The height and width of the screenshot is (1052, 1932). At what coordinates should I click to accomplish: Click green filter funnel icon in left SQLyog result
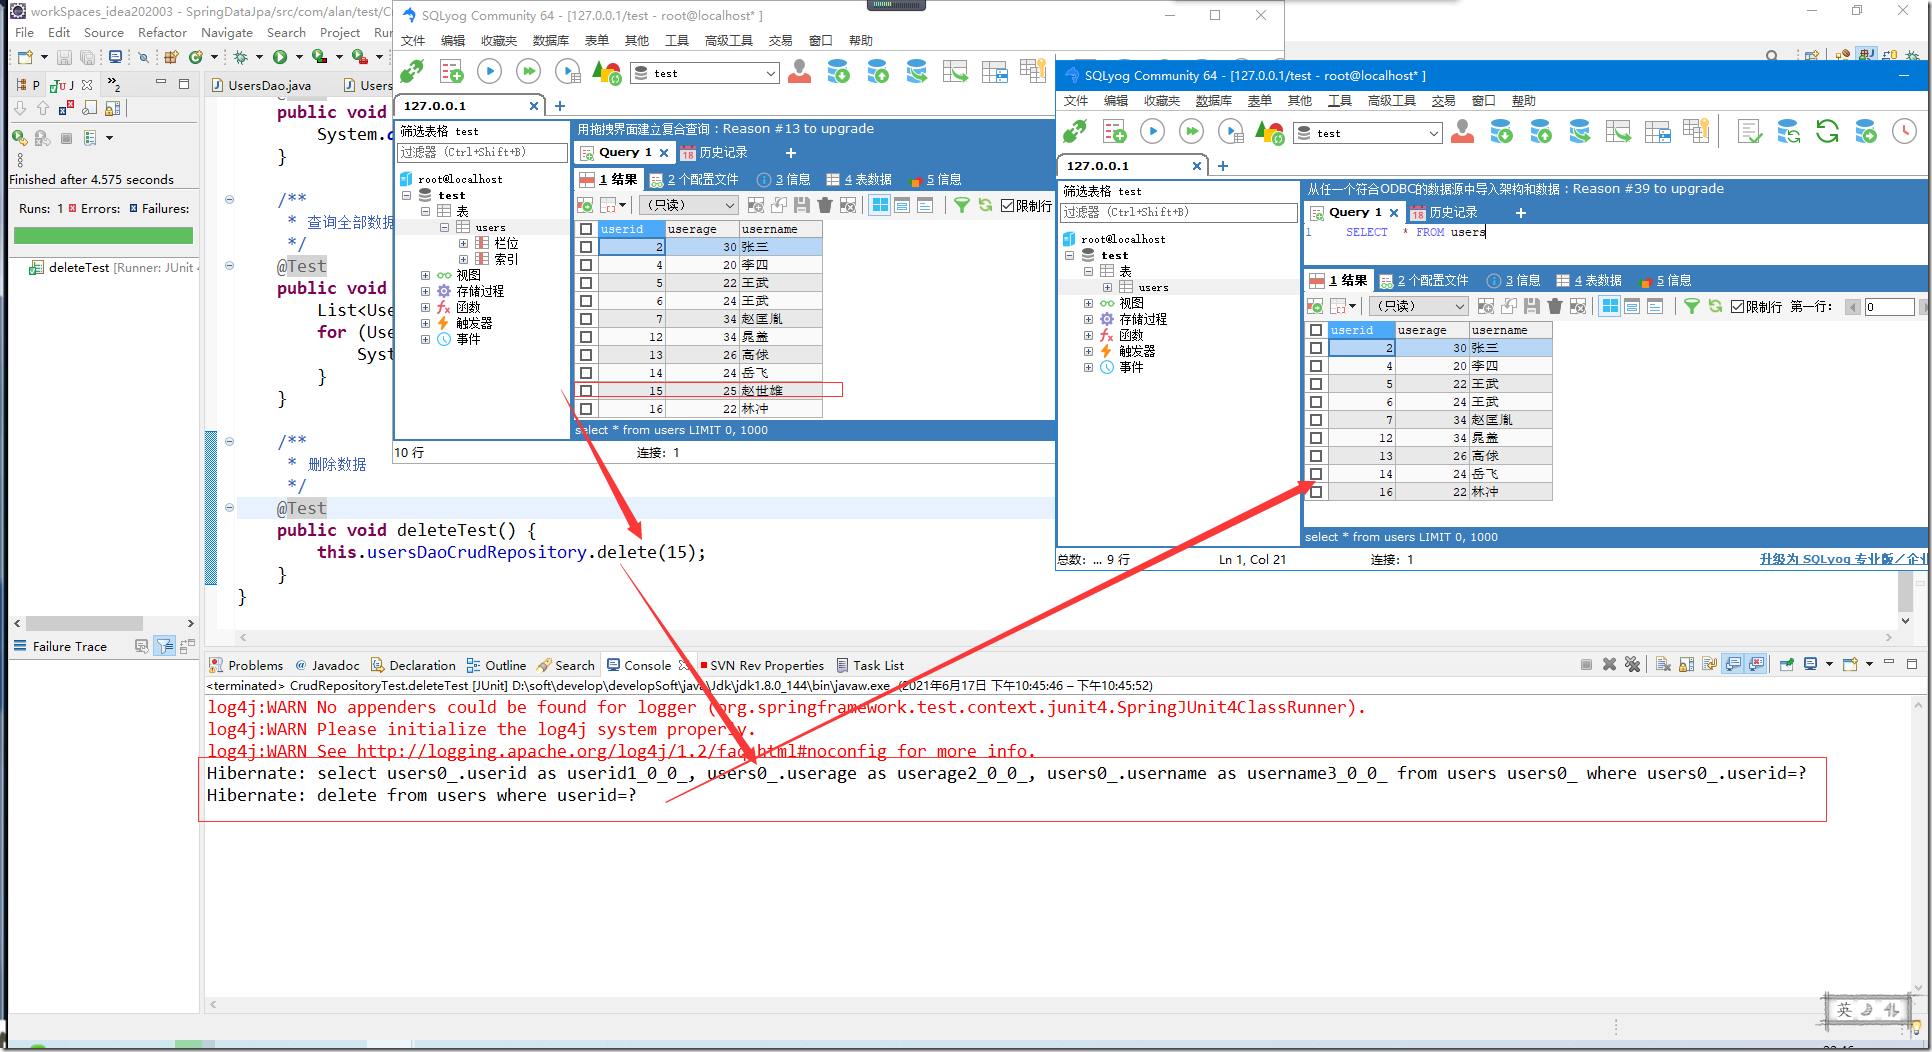pyautogui.click(x=961, y=205)
